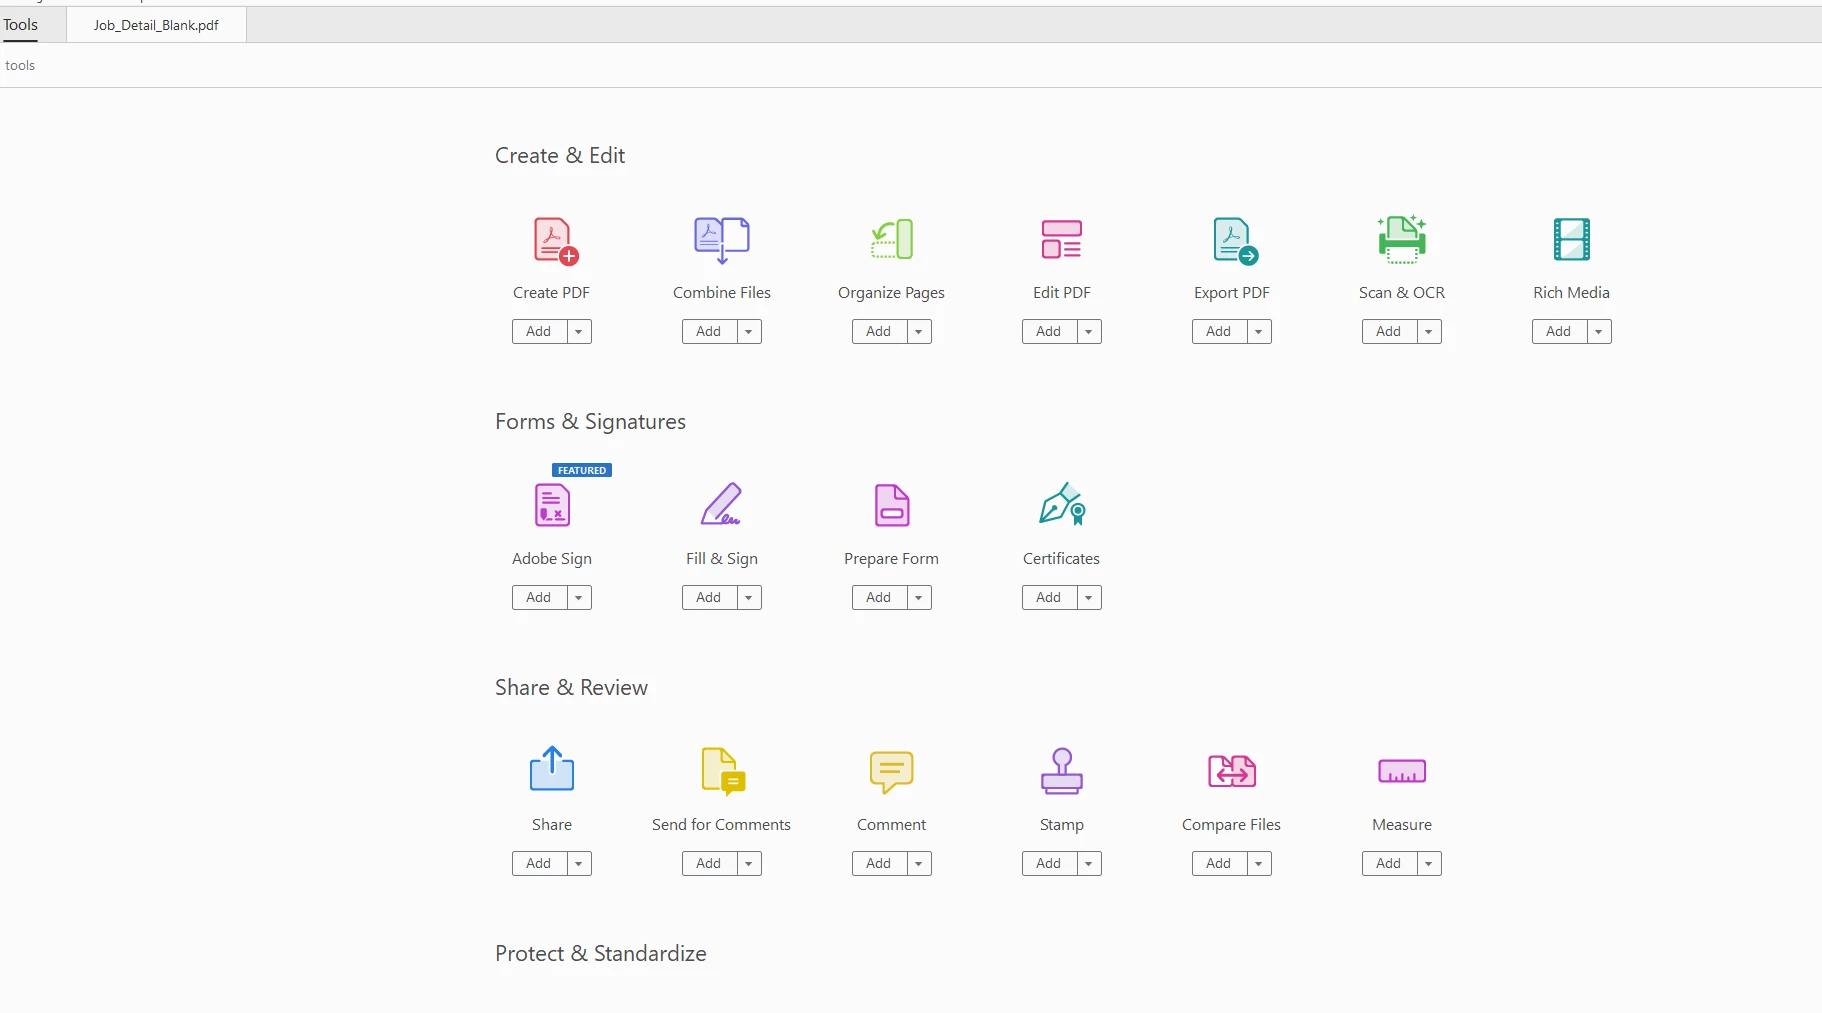Open dropdown arrow under Organize Pages
Image resolution: width=1822 pixels, height=1013 pixels.
919,332
